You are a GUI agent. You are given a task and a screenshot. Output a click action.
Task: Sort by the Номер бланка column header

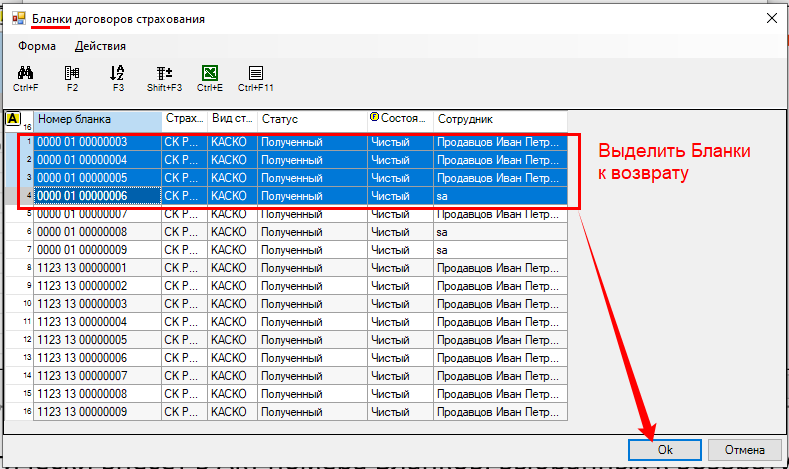click(97, 120)
